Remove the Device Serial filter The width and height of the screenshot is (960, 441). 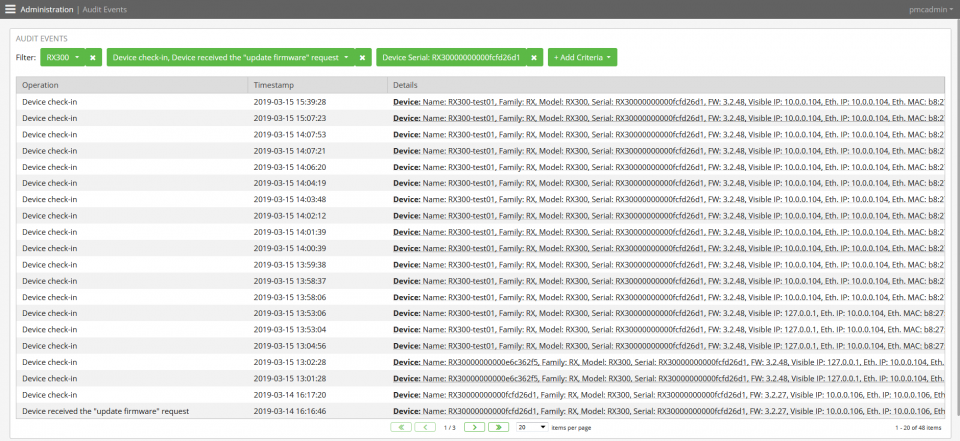(x=535, y=58)
